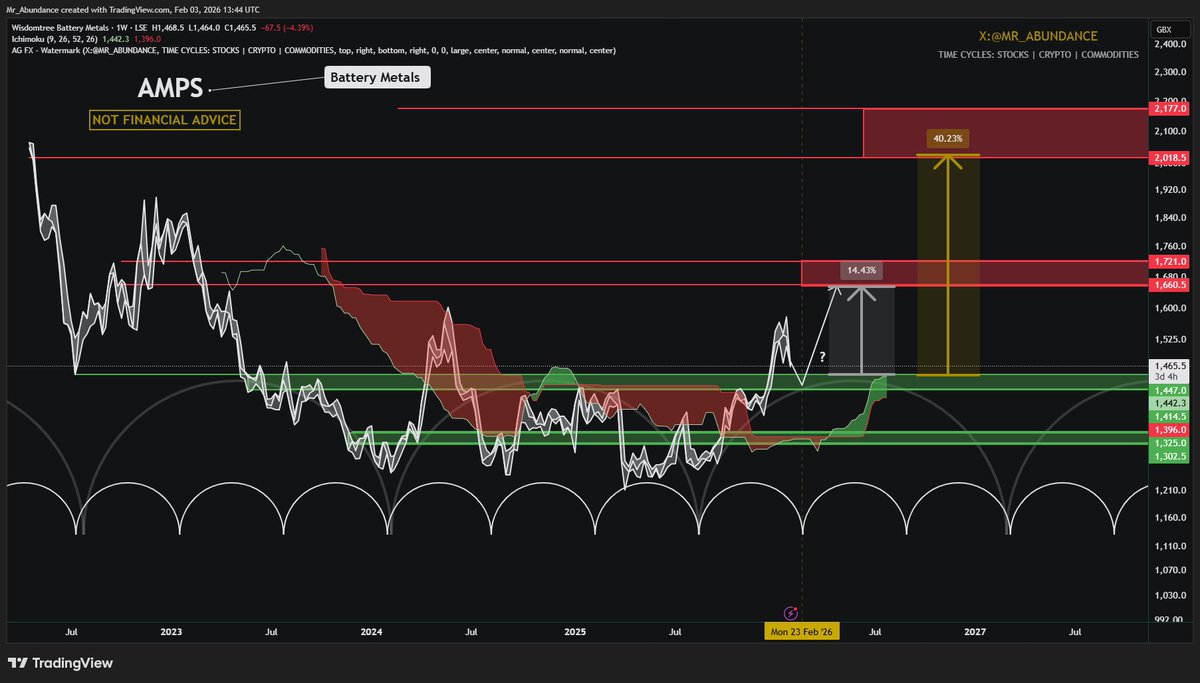Click the 1,721.0 red price label
1200x683 pixels.
click(x=1168, y=261)
